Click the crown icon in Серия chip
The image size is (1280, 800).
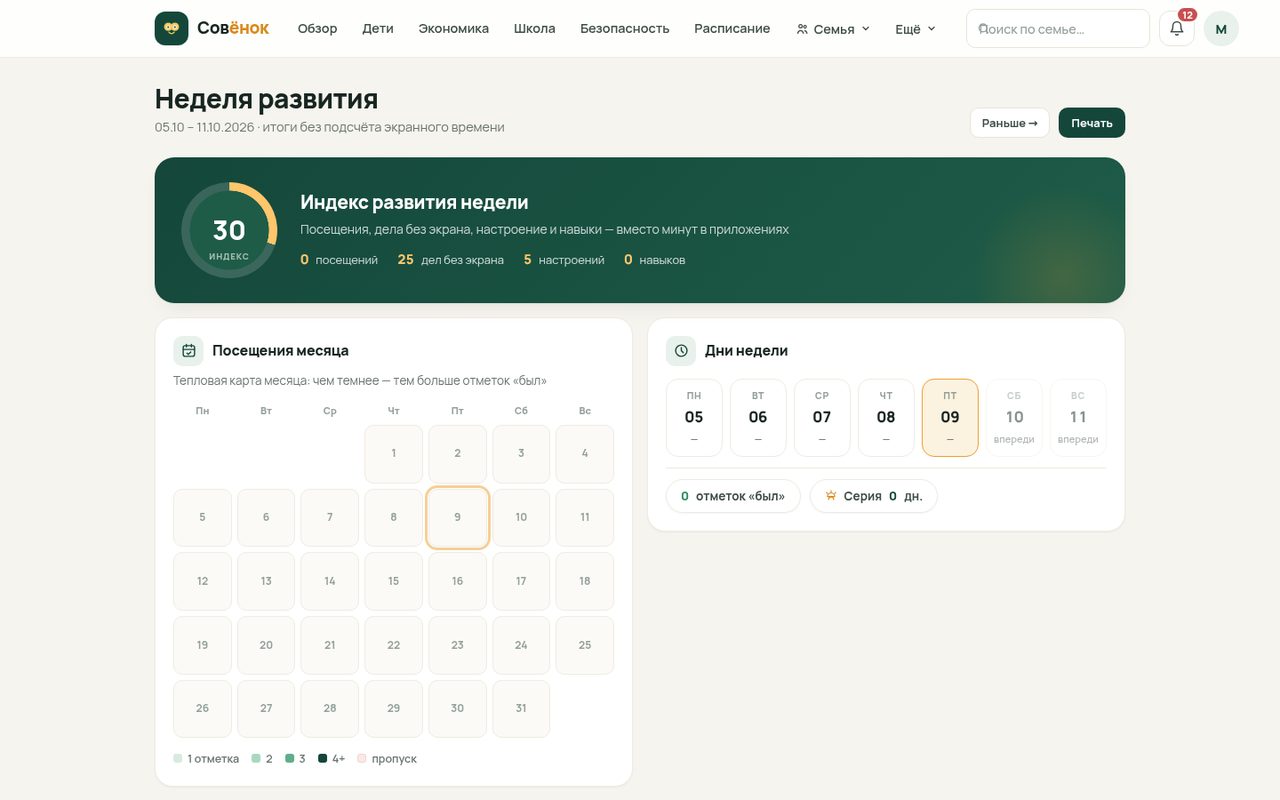pyautogui.click(x=830, y=496)
